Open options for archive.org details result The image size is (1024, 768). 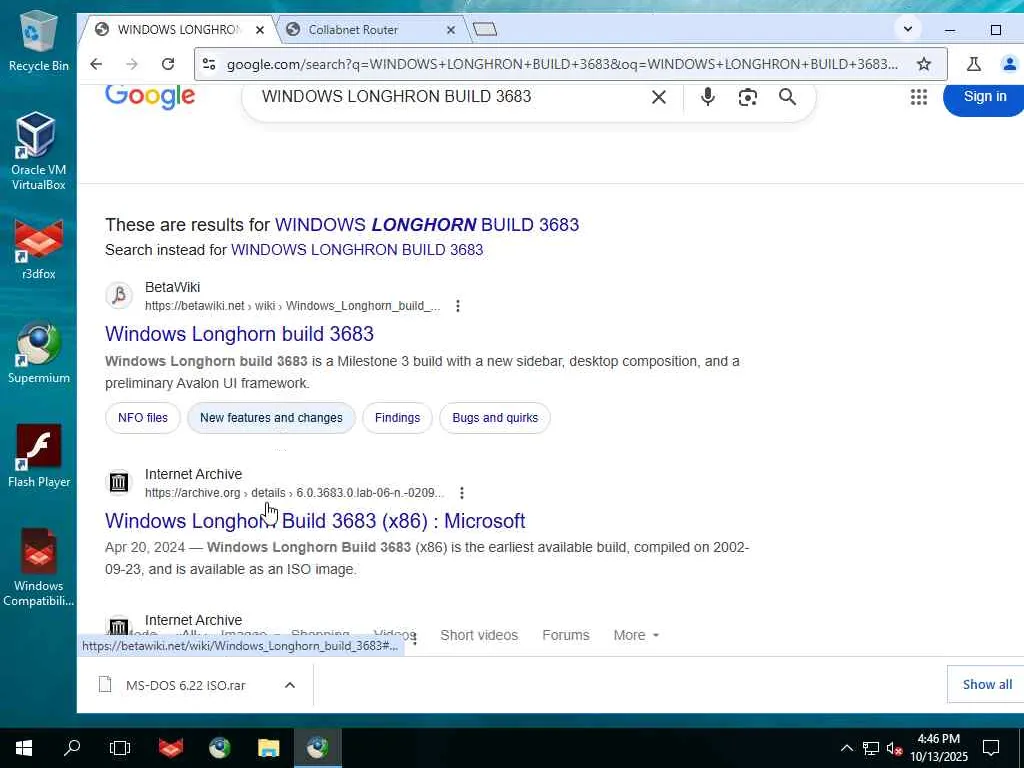click(462, 492)
